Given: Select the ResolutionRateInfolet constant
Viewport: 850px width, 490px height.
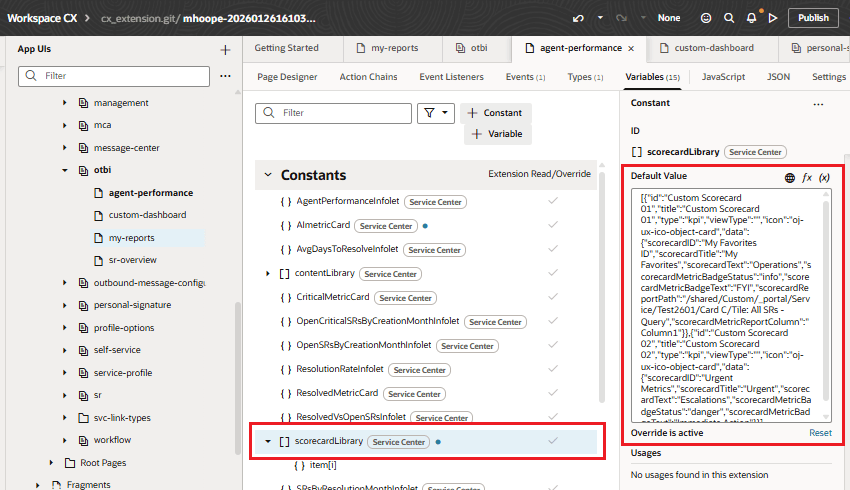Looking at the screenshot, I should click(x=340, y=369).
